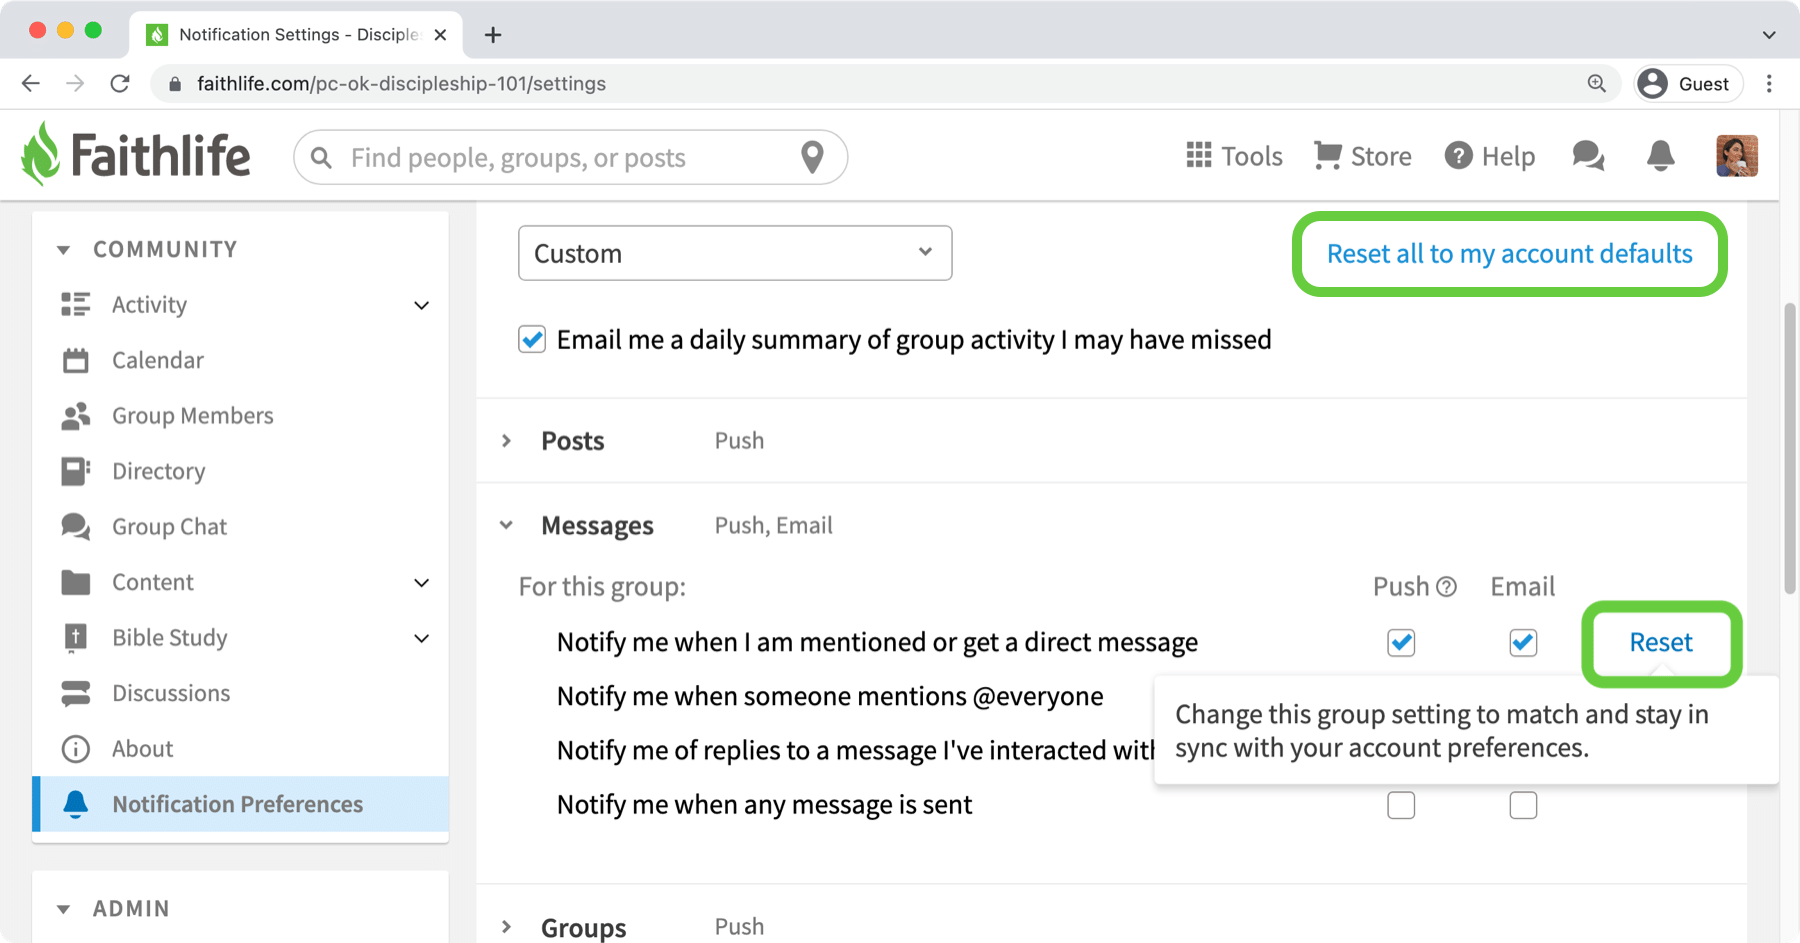Click the Help question mark icon

[1458, 156]
